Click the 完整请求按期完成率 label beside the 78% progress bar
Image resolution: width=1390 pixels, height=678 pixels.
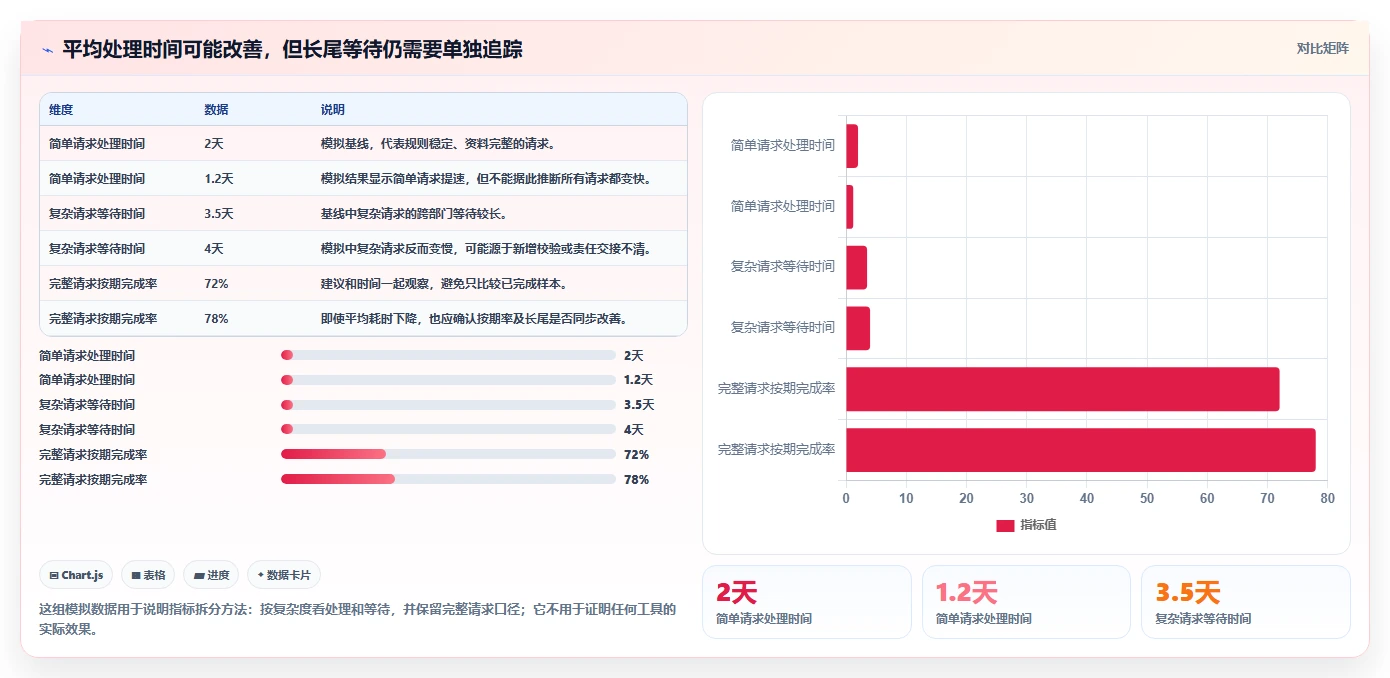93,480
